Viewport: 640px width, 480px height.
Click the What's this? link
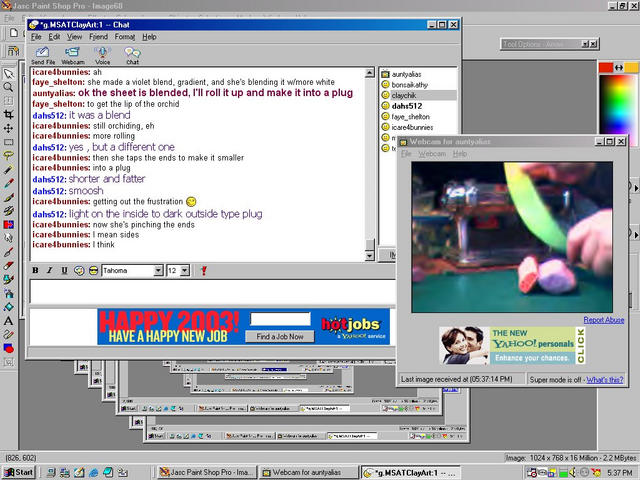click(x=604, y=380)
